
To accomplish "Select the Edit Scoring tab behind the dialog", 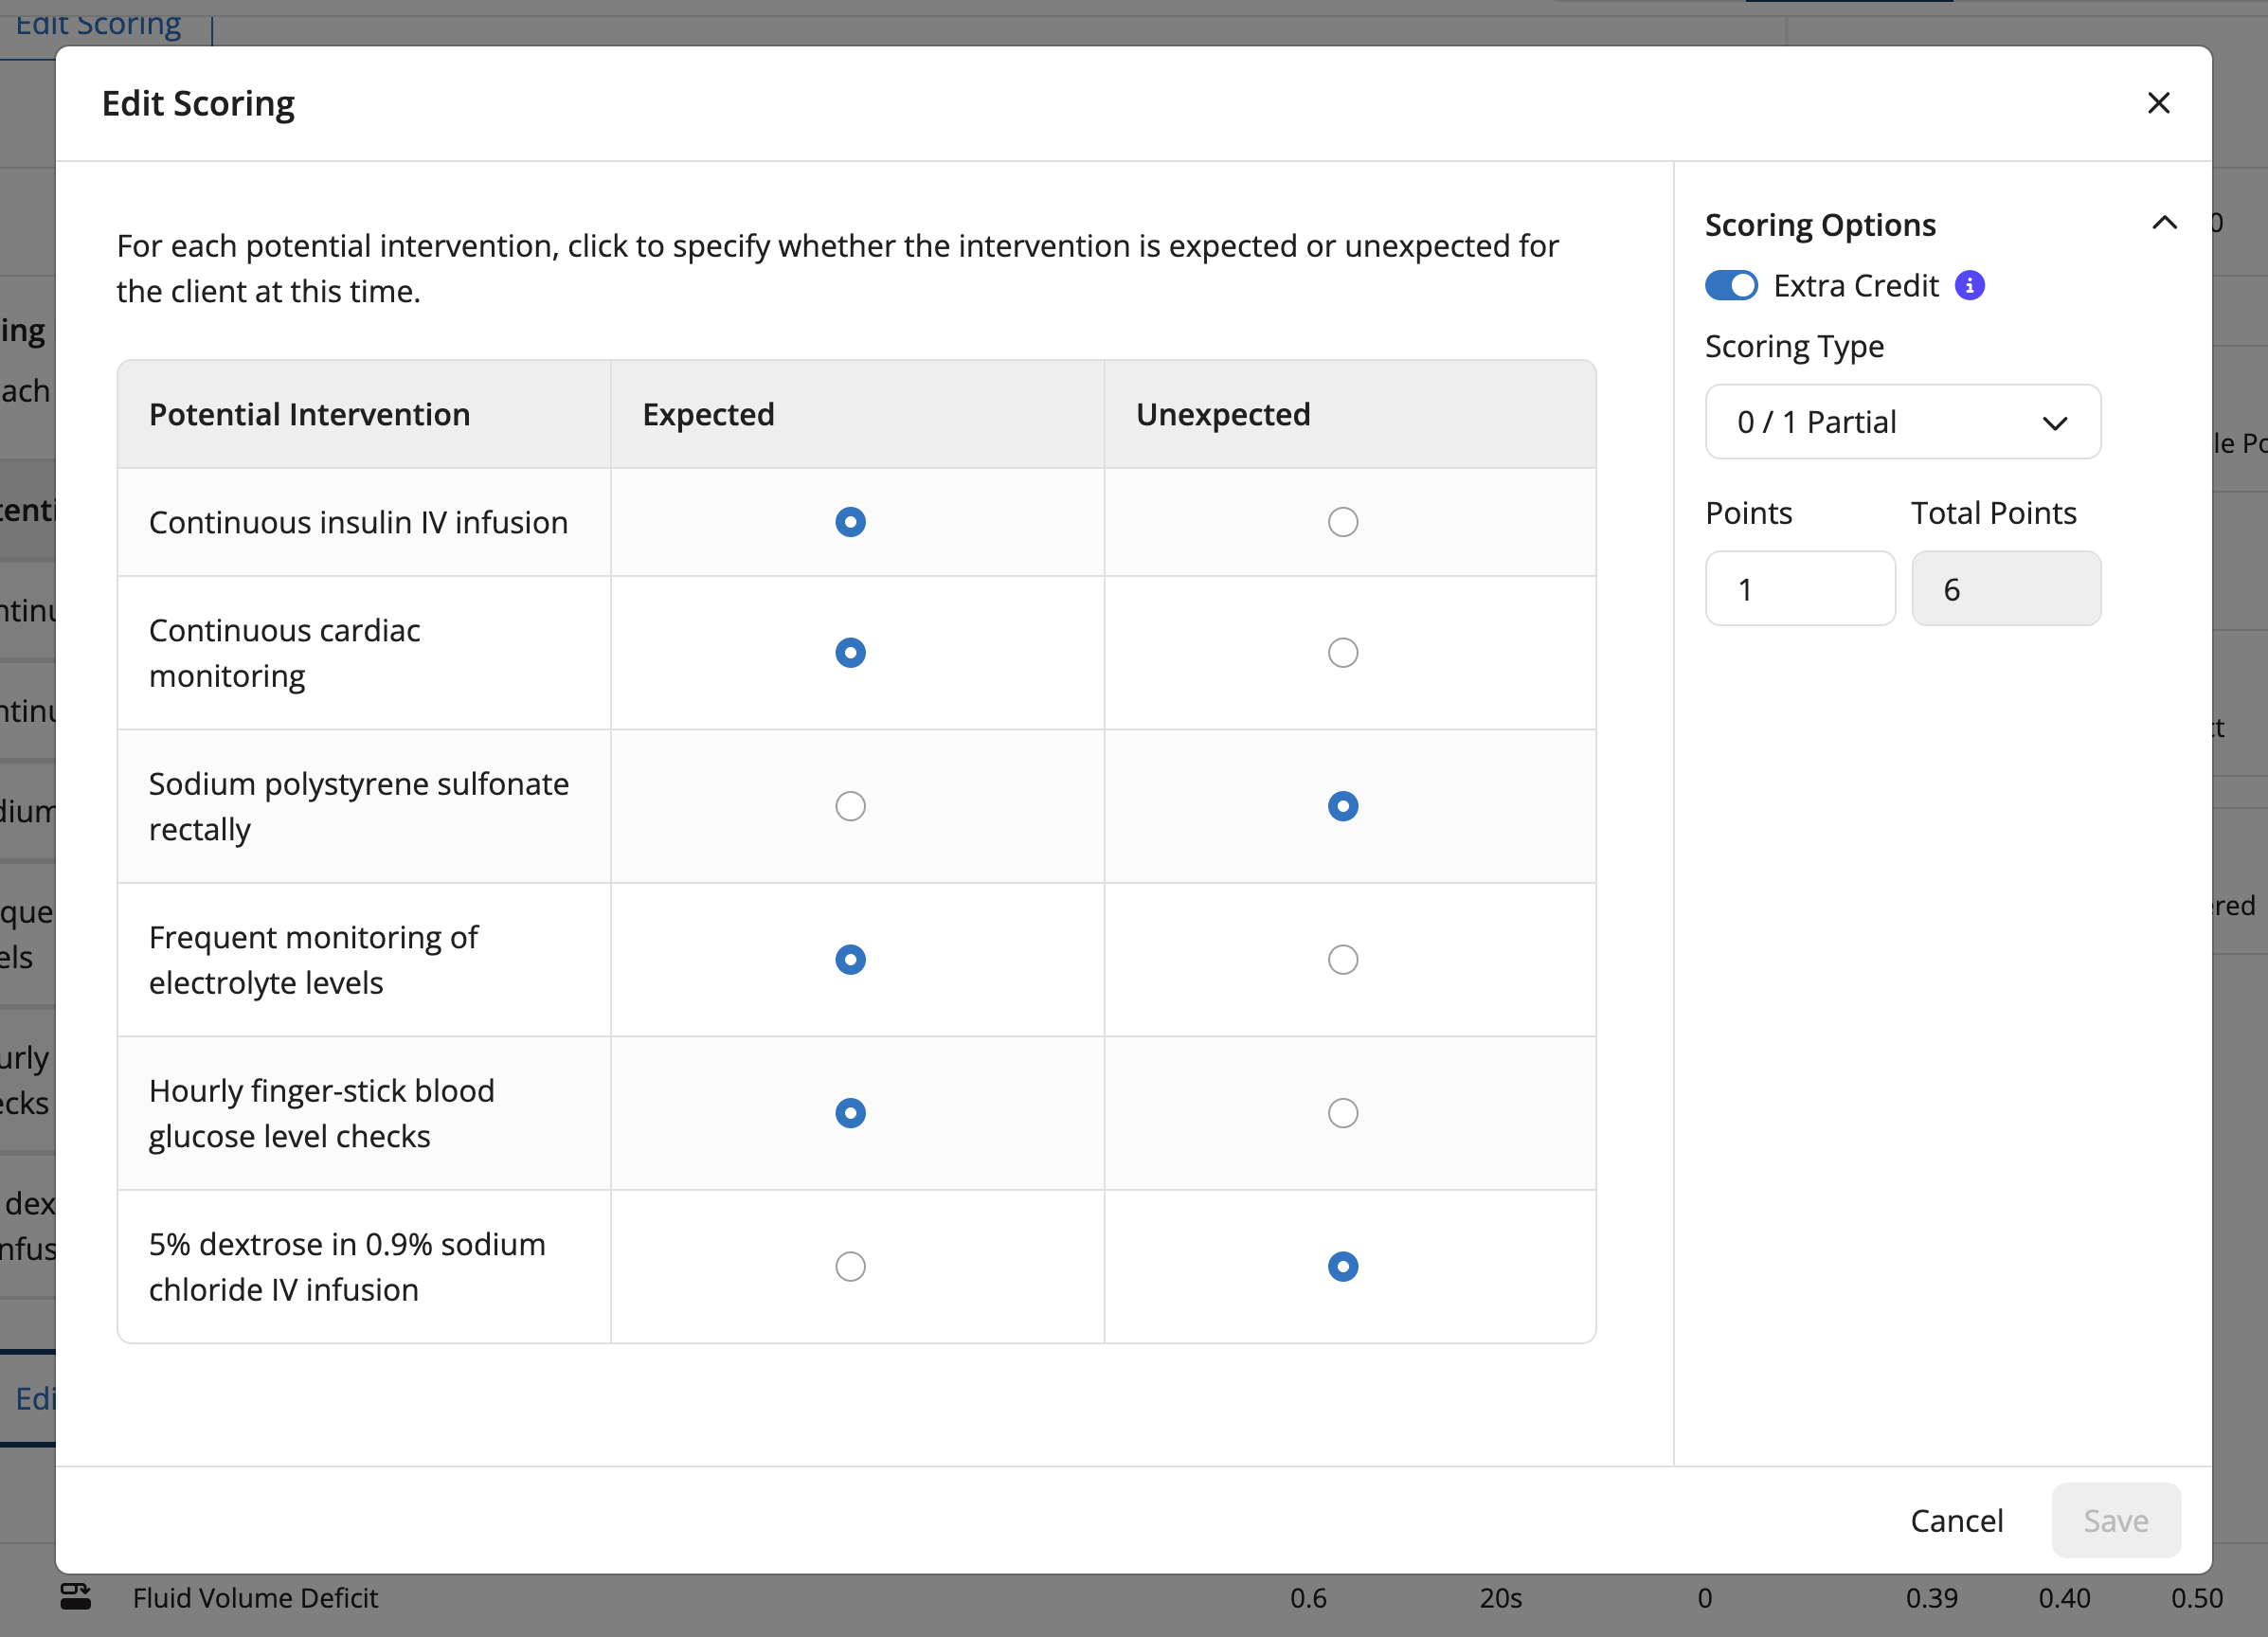I will pos(97,22).
